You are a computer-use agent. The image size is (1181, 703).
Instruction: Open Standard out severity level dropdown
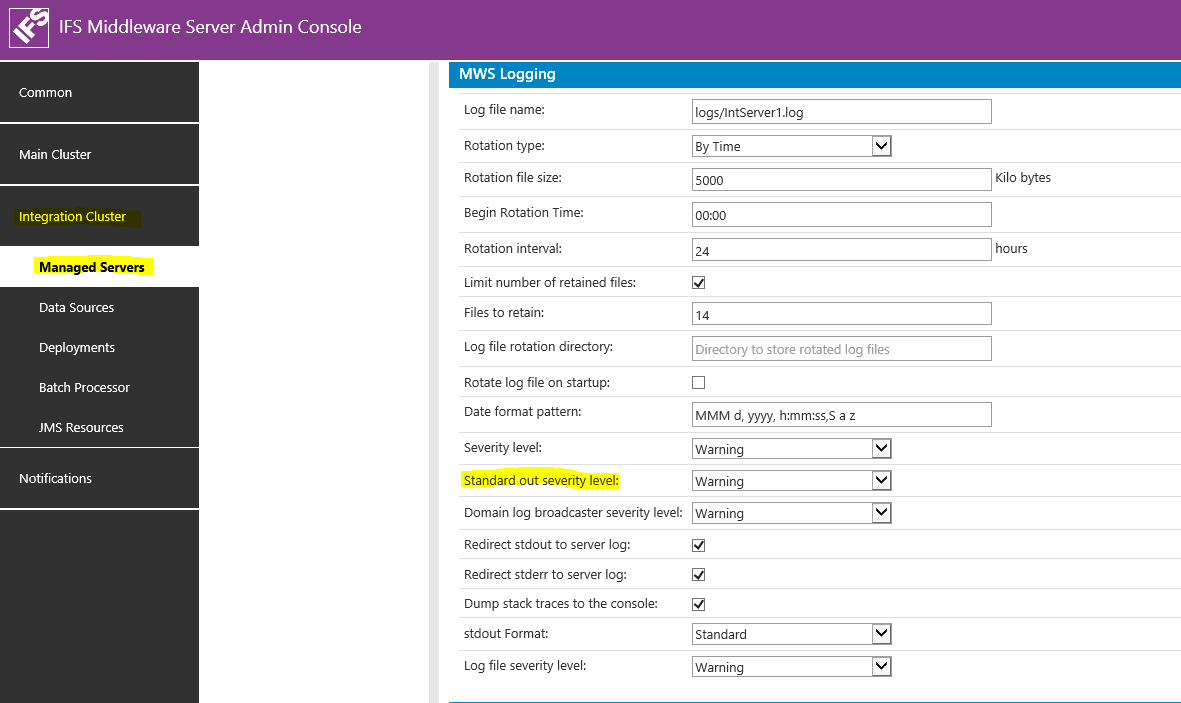[x=792, y=481]
